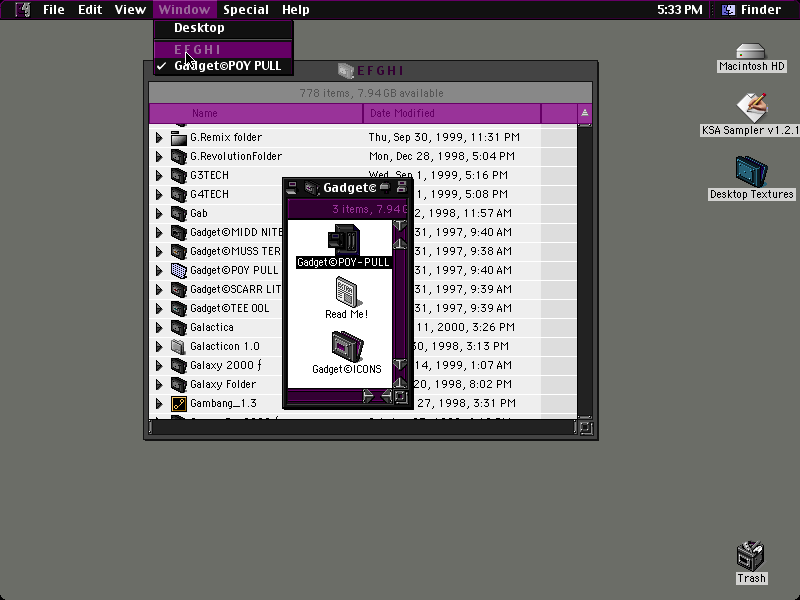Open the File menu

point(53,9)
